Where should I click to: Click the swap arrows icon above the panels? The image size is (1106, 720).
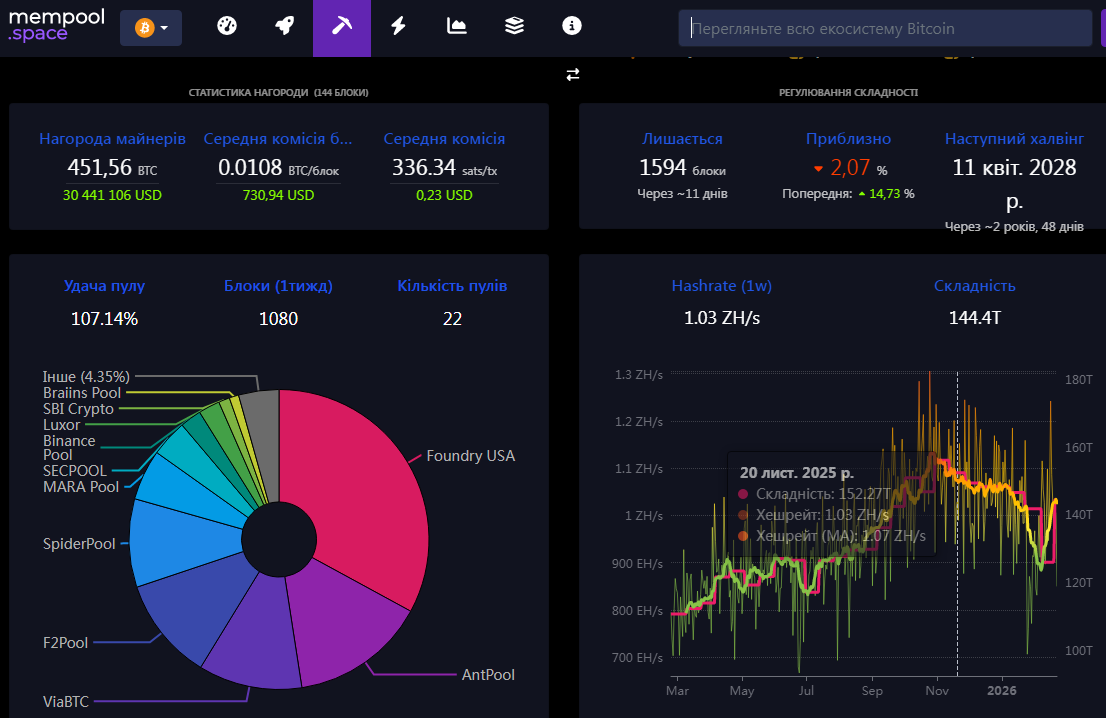click(x=573, y=75)
